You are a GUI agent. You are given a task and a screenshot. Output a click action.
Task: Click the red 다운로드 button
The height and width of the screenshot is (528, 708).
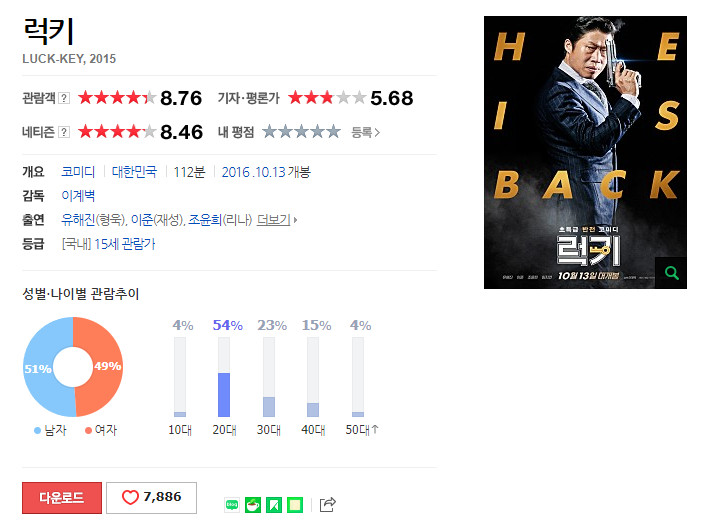[62, 497]
